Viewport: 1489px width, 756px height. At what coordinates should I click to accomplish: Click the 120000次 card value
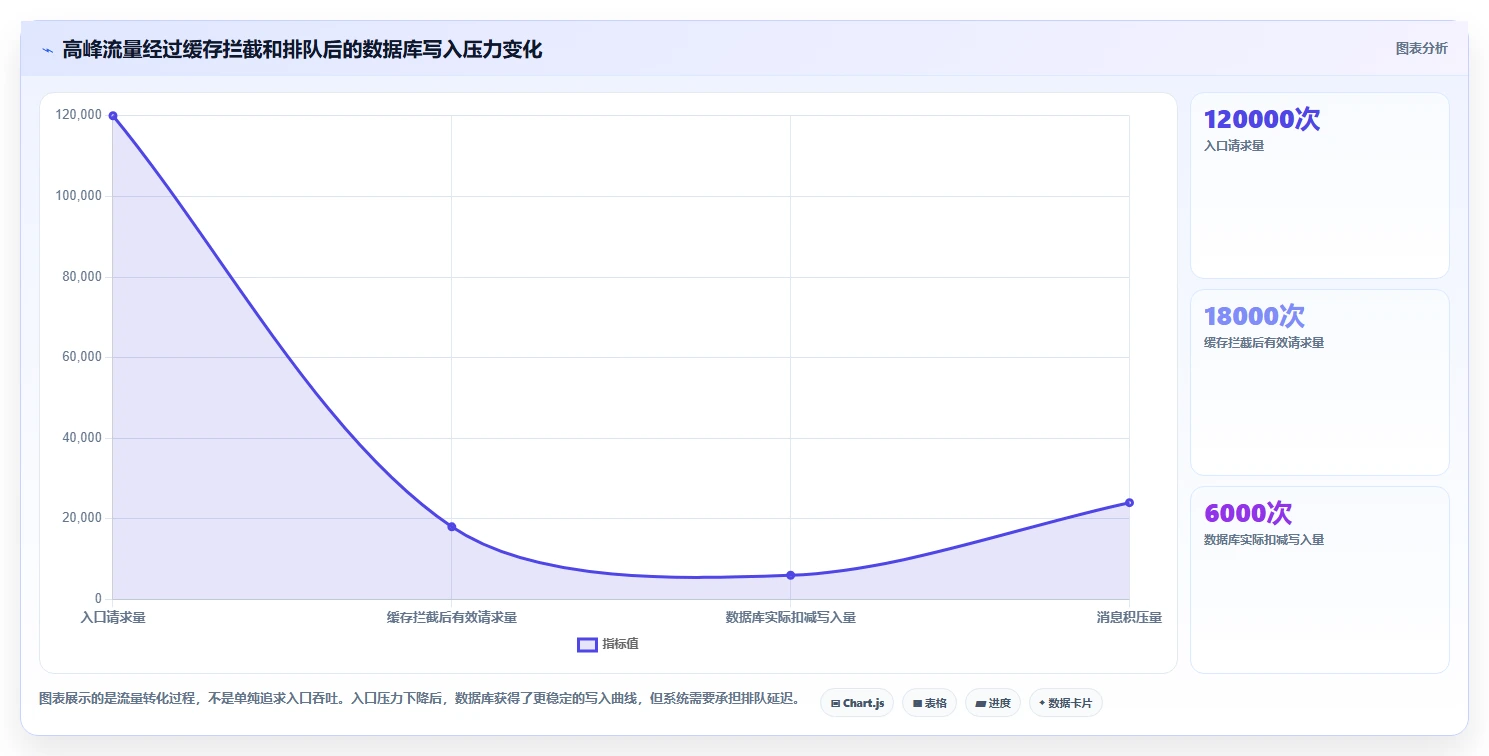(1262, 120)
